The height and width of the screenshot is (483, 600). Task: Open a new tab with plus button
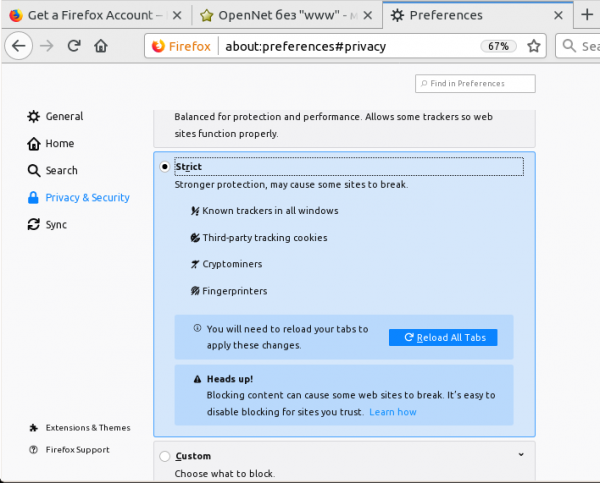pos(586,15)
